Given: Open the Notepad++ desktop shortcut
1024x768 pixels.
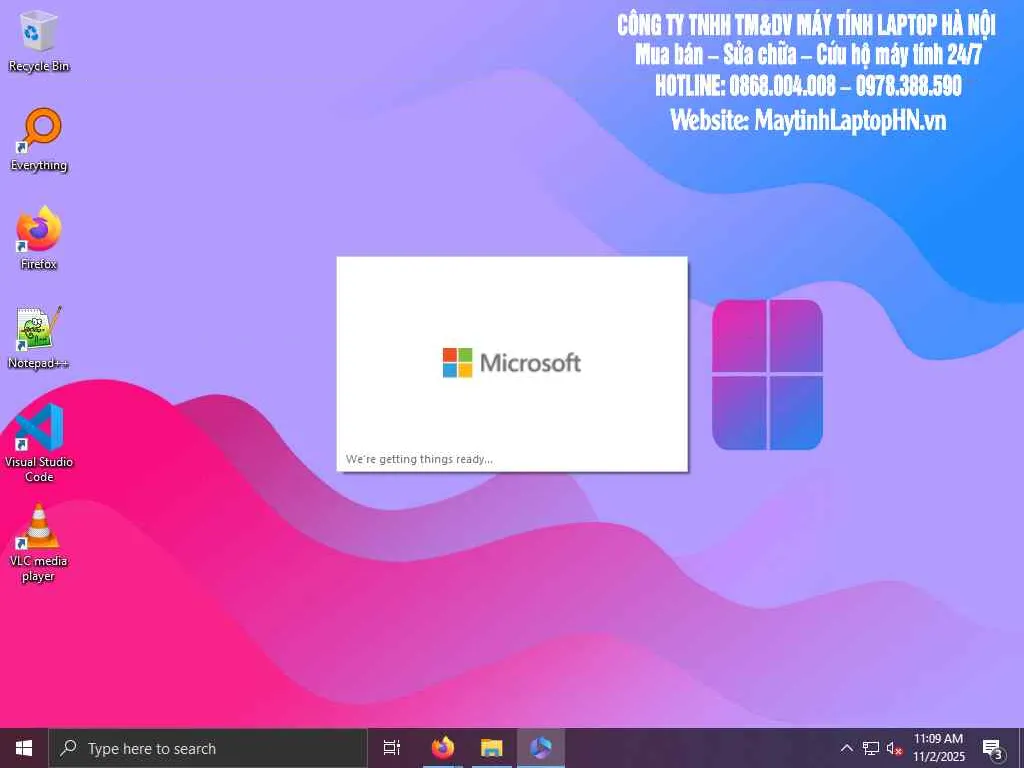Looking at the screenshot, I should [x=39, y=338].
